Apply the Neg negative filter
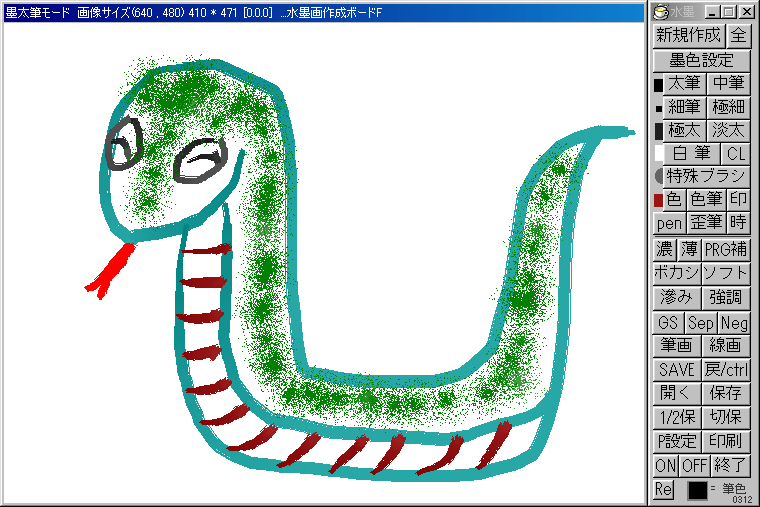 click(x=734, y=323)
